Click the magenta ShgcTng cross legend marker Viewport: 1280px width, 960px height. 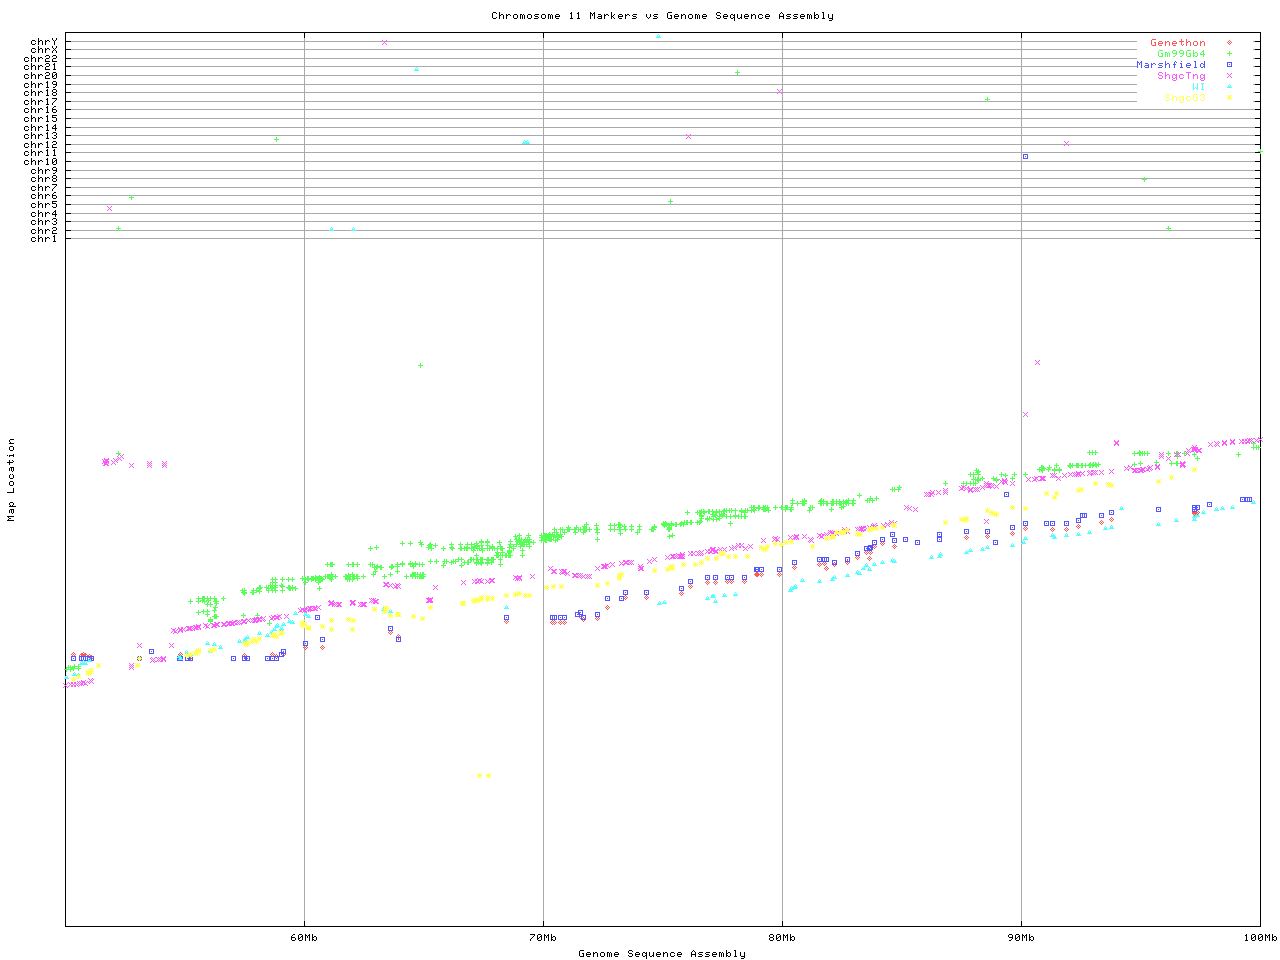pos(1229,76)
